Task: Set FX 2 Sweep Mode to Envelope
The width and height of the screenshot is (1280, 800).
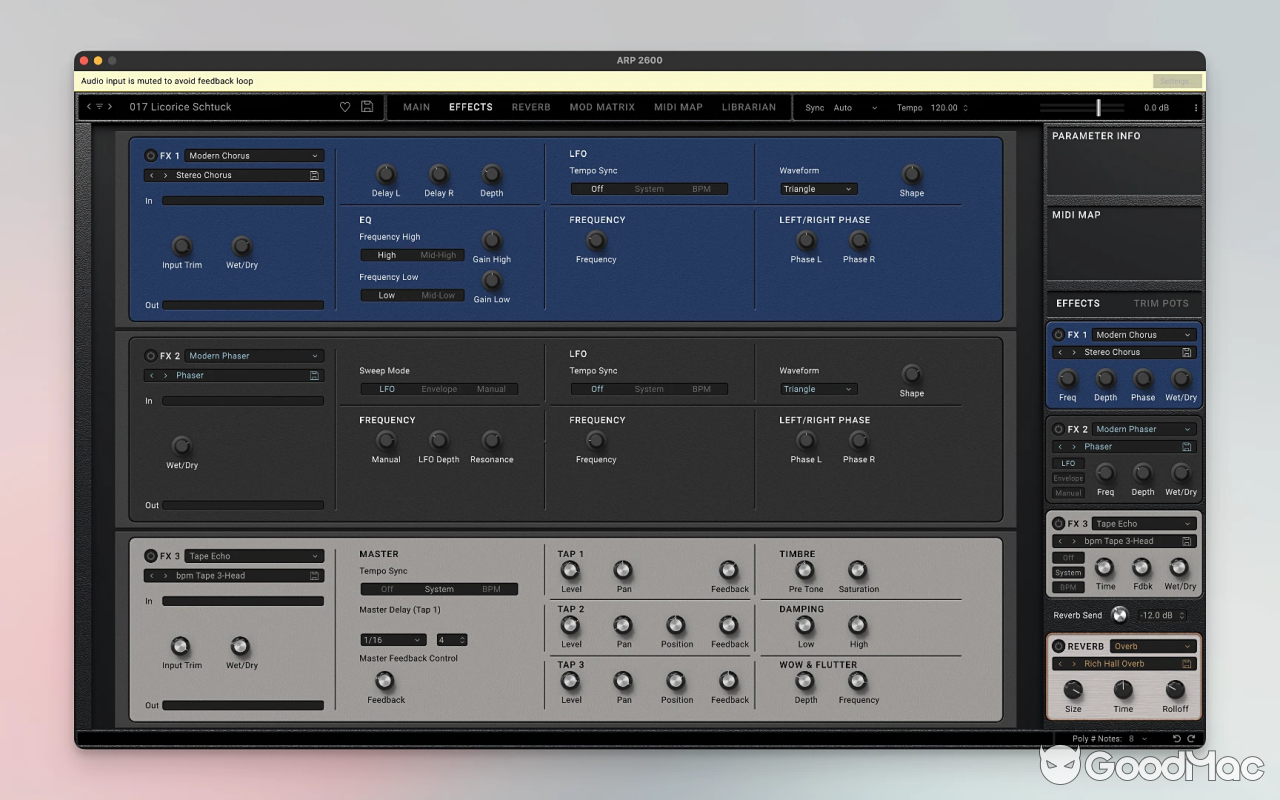Action: tap(440, 389)
